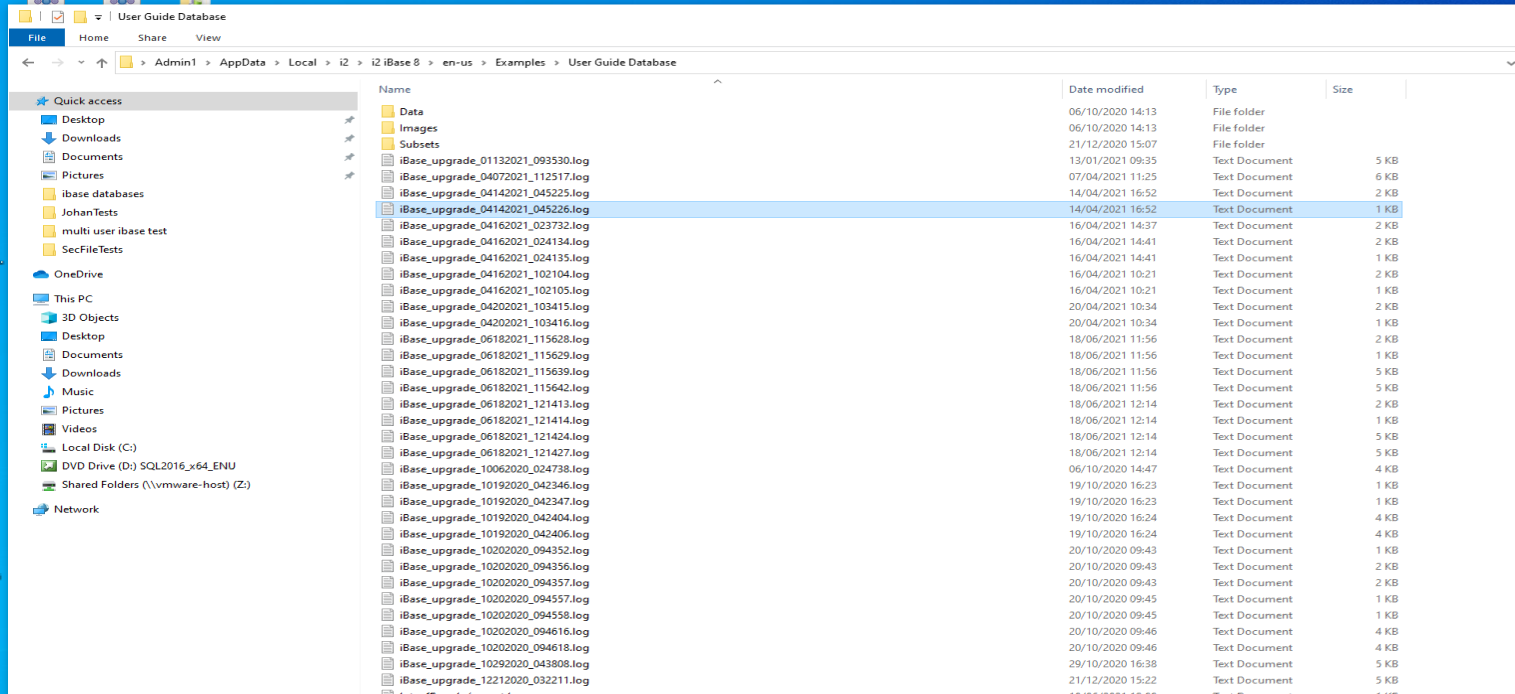Click the chevron after en-us in path
This screenshot has width=1515, height=694.
pos(485,63)
